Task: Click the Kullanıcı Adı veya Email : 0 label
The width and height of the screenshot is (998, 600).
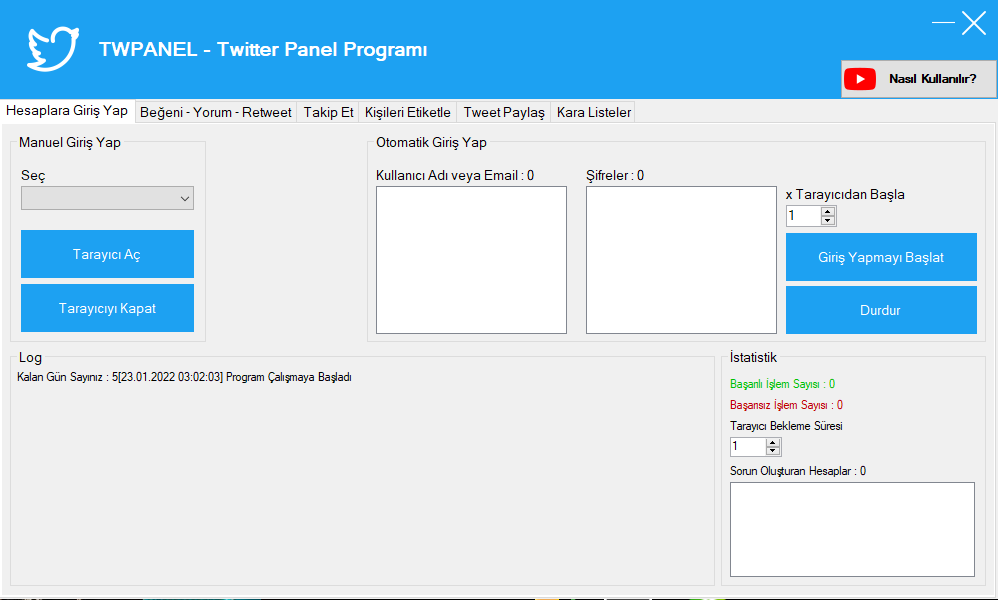Action: (455, 176)
